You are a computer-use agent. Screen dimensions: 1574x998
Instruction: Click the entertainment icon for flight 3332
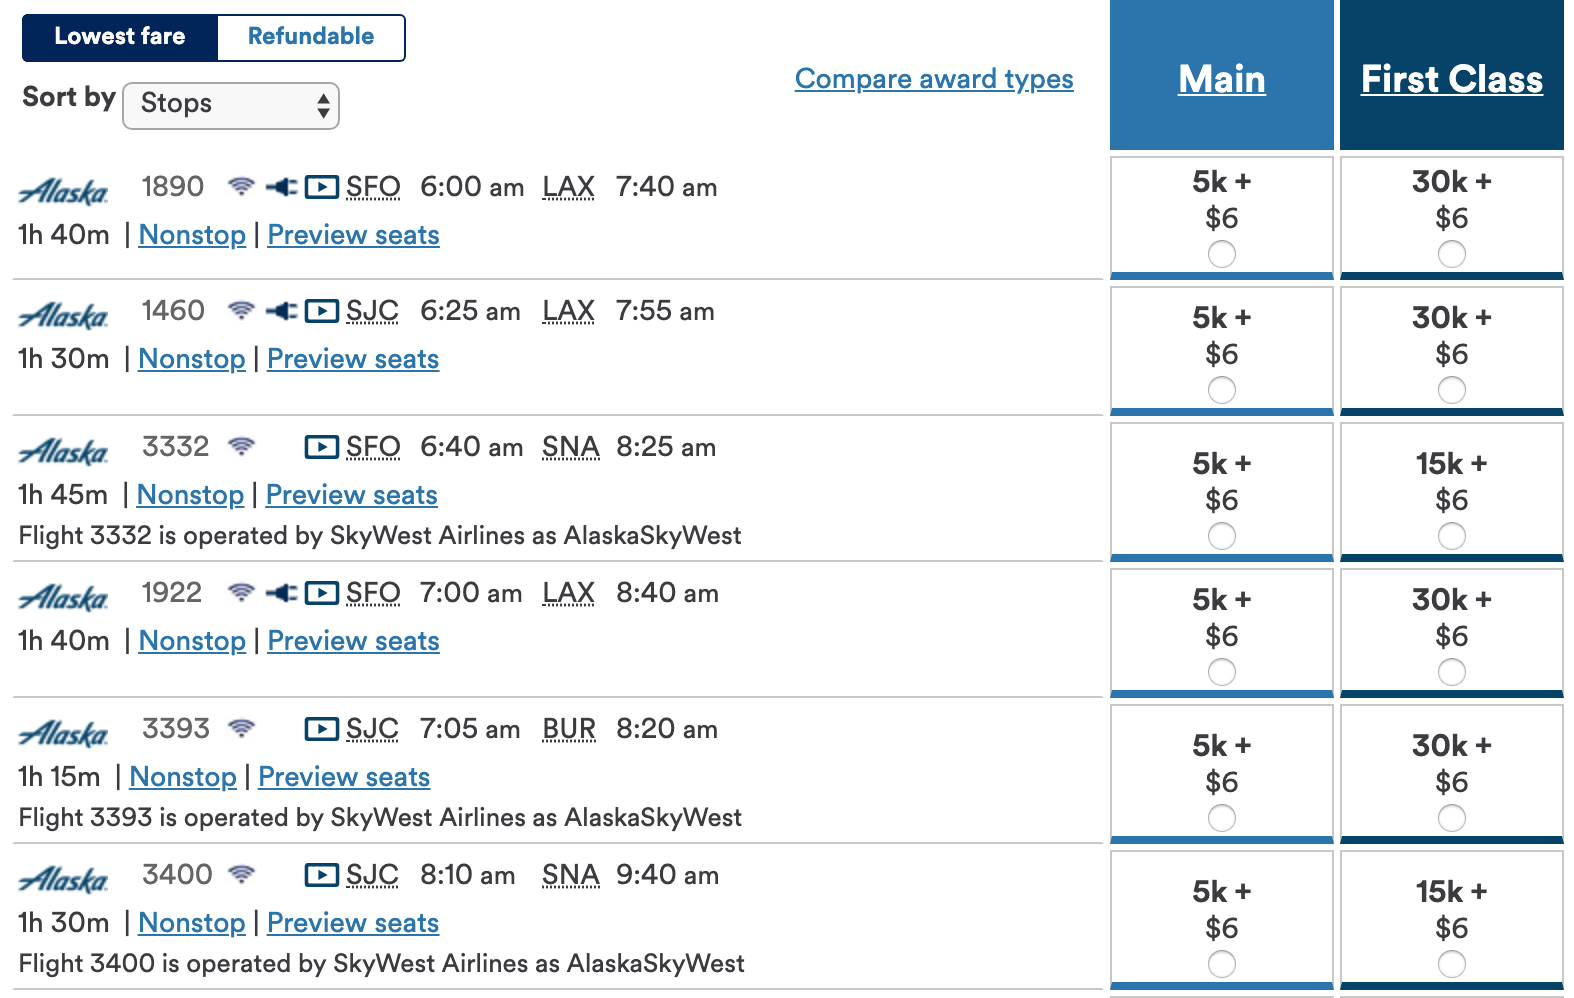point(321,447)
